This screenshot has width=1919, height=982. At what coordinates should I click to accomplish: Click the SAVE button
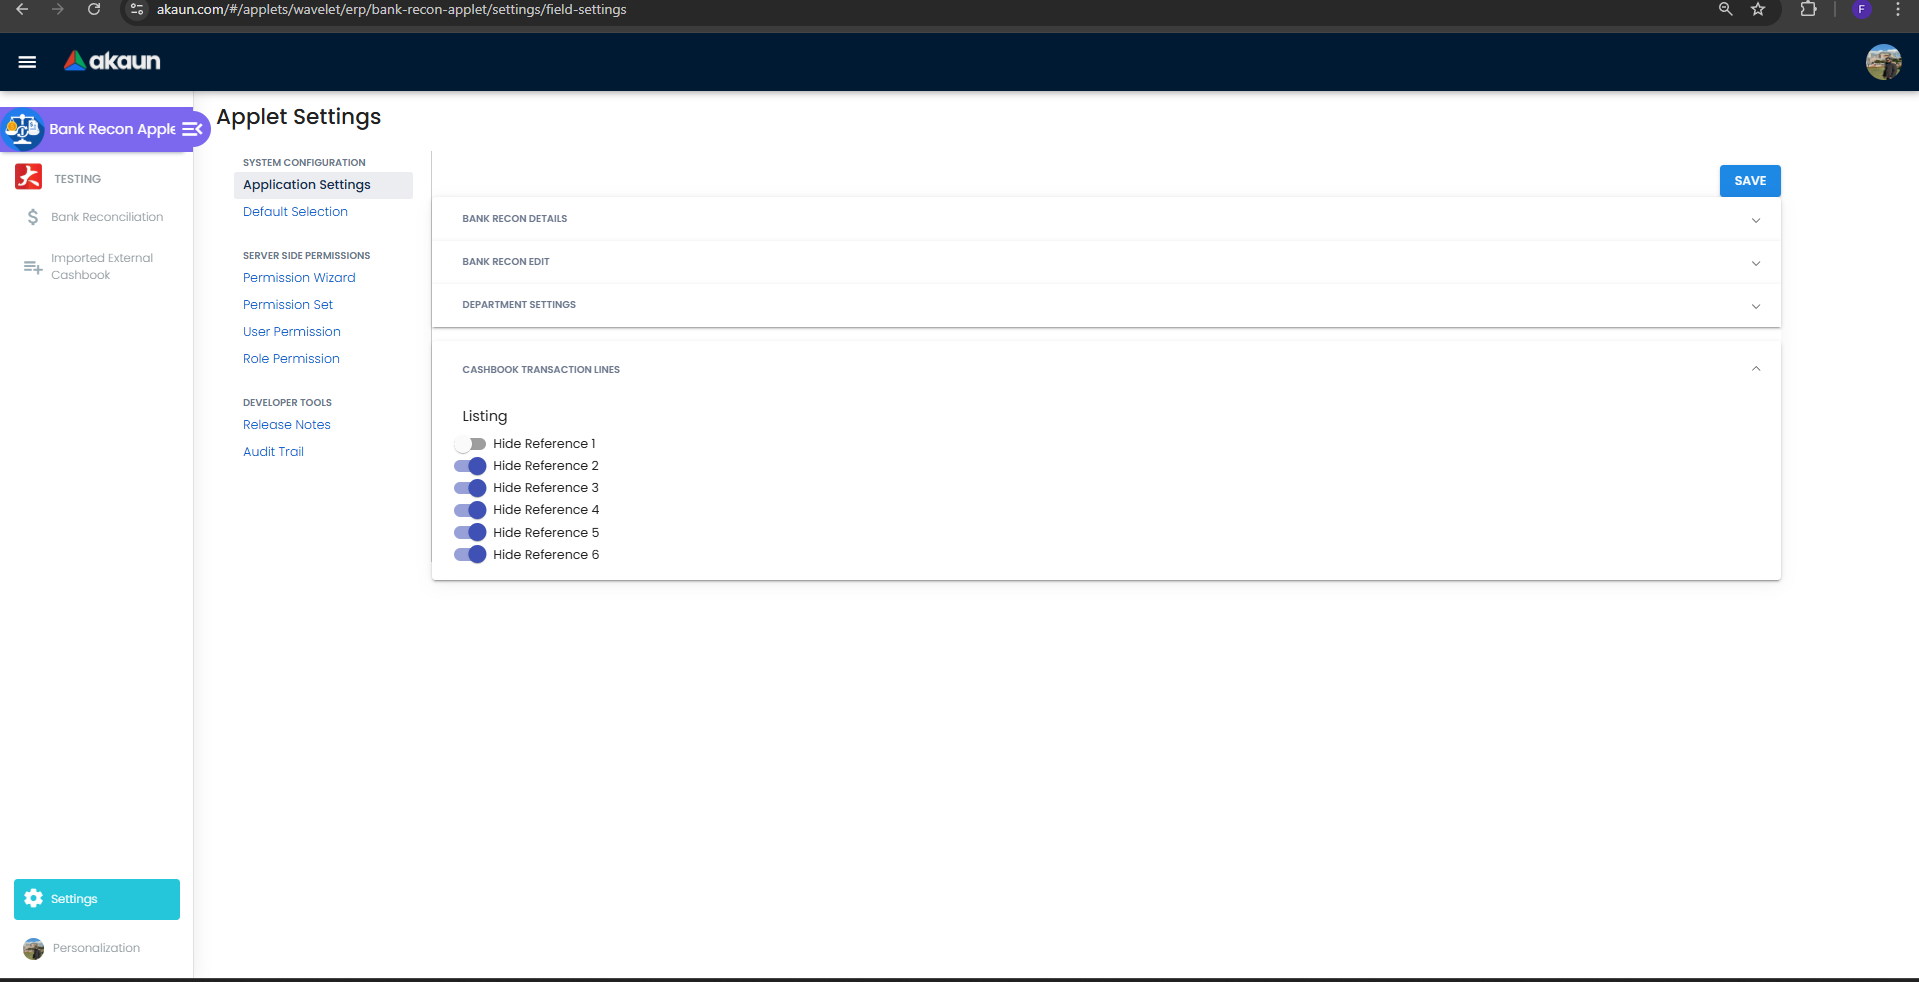click(1749, 181)
